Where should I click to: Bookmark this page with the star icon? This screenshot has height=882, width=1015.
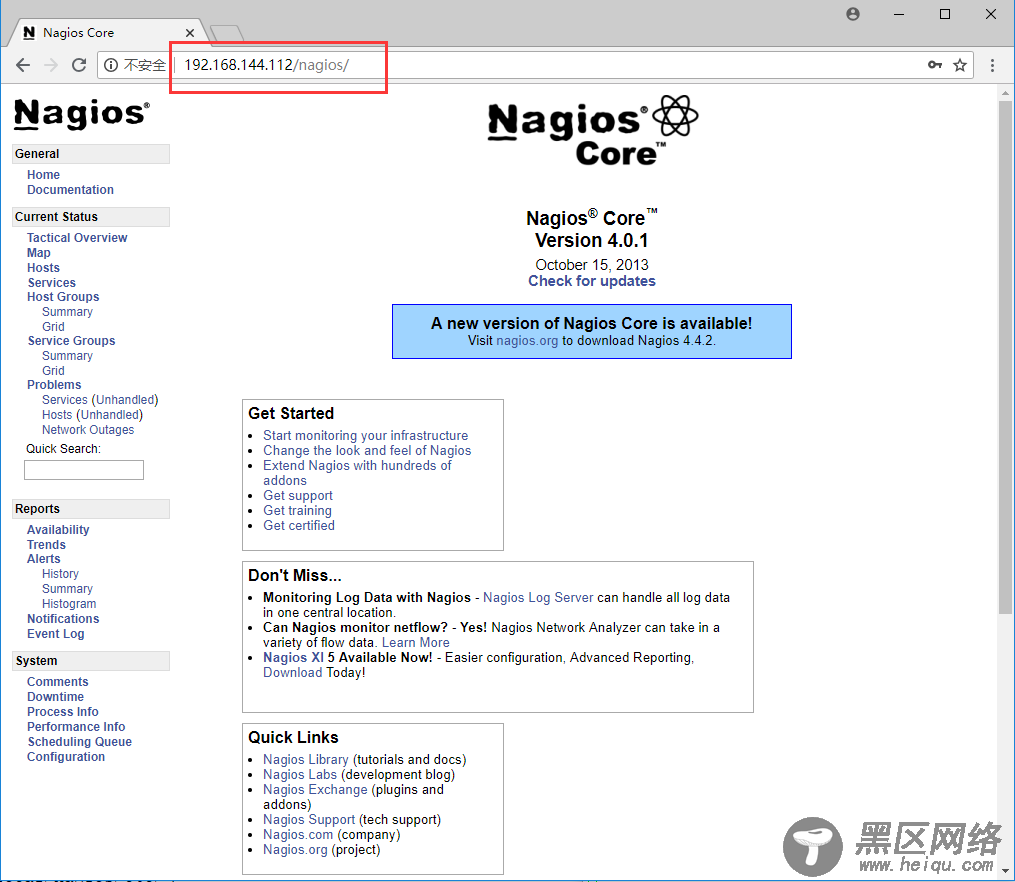click(x=960, y=65)
